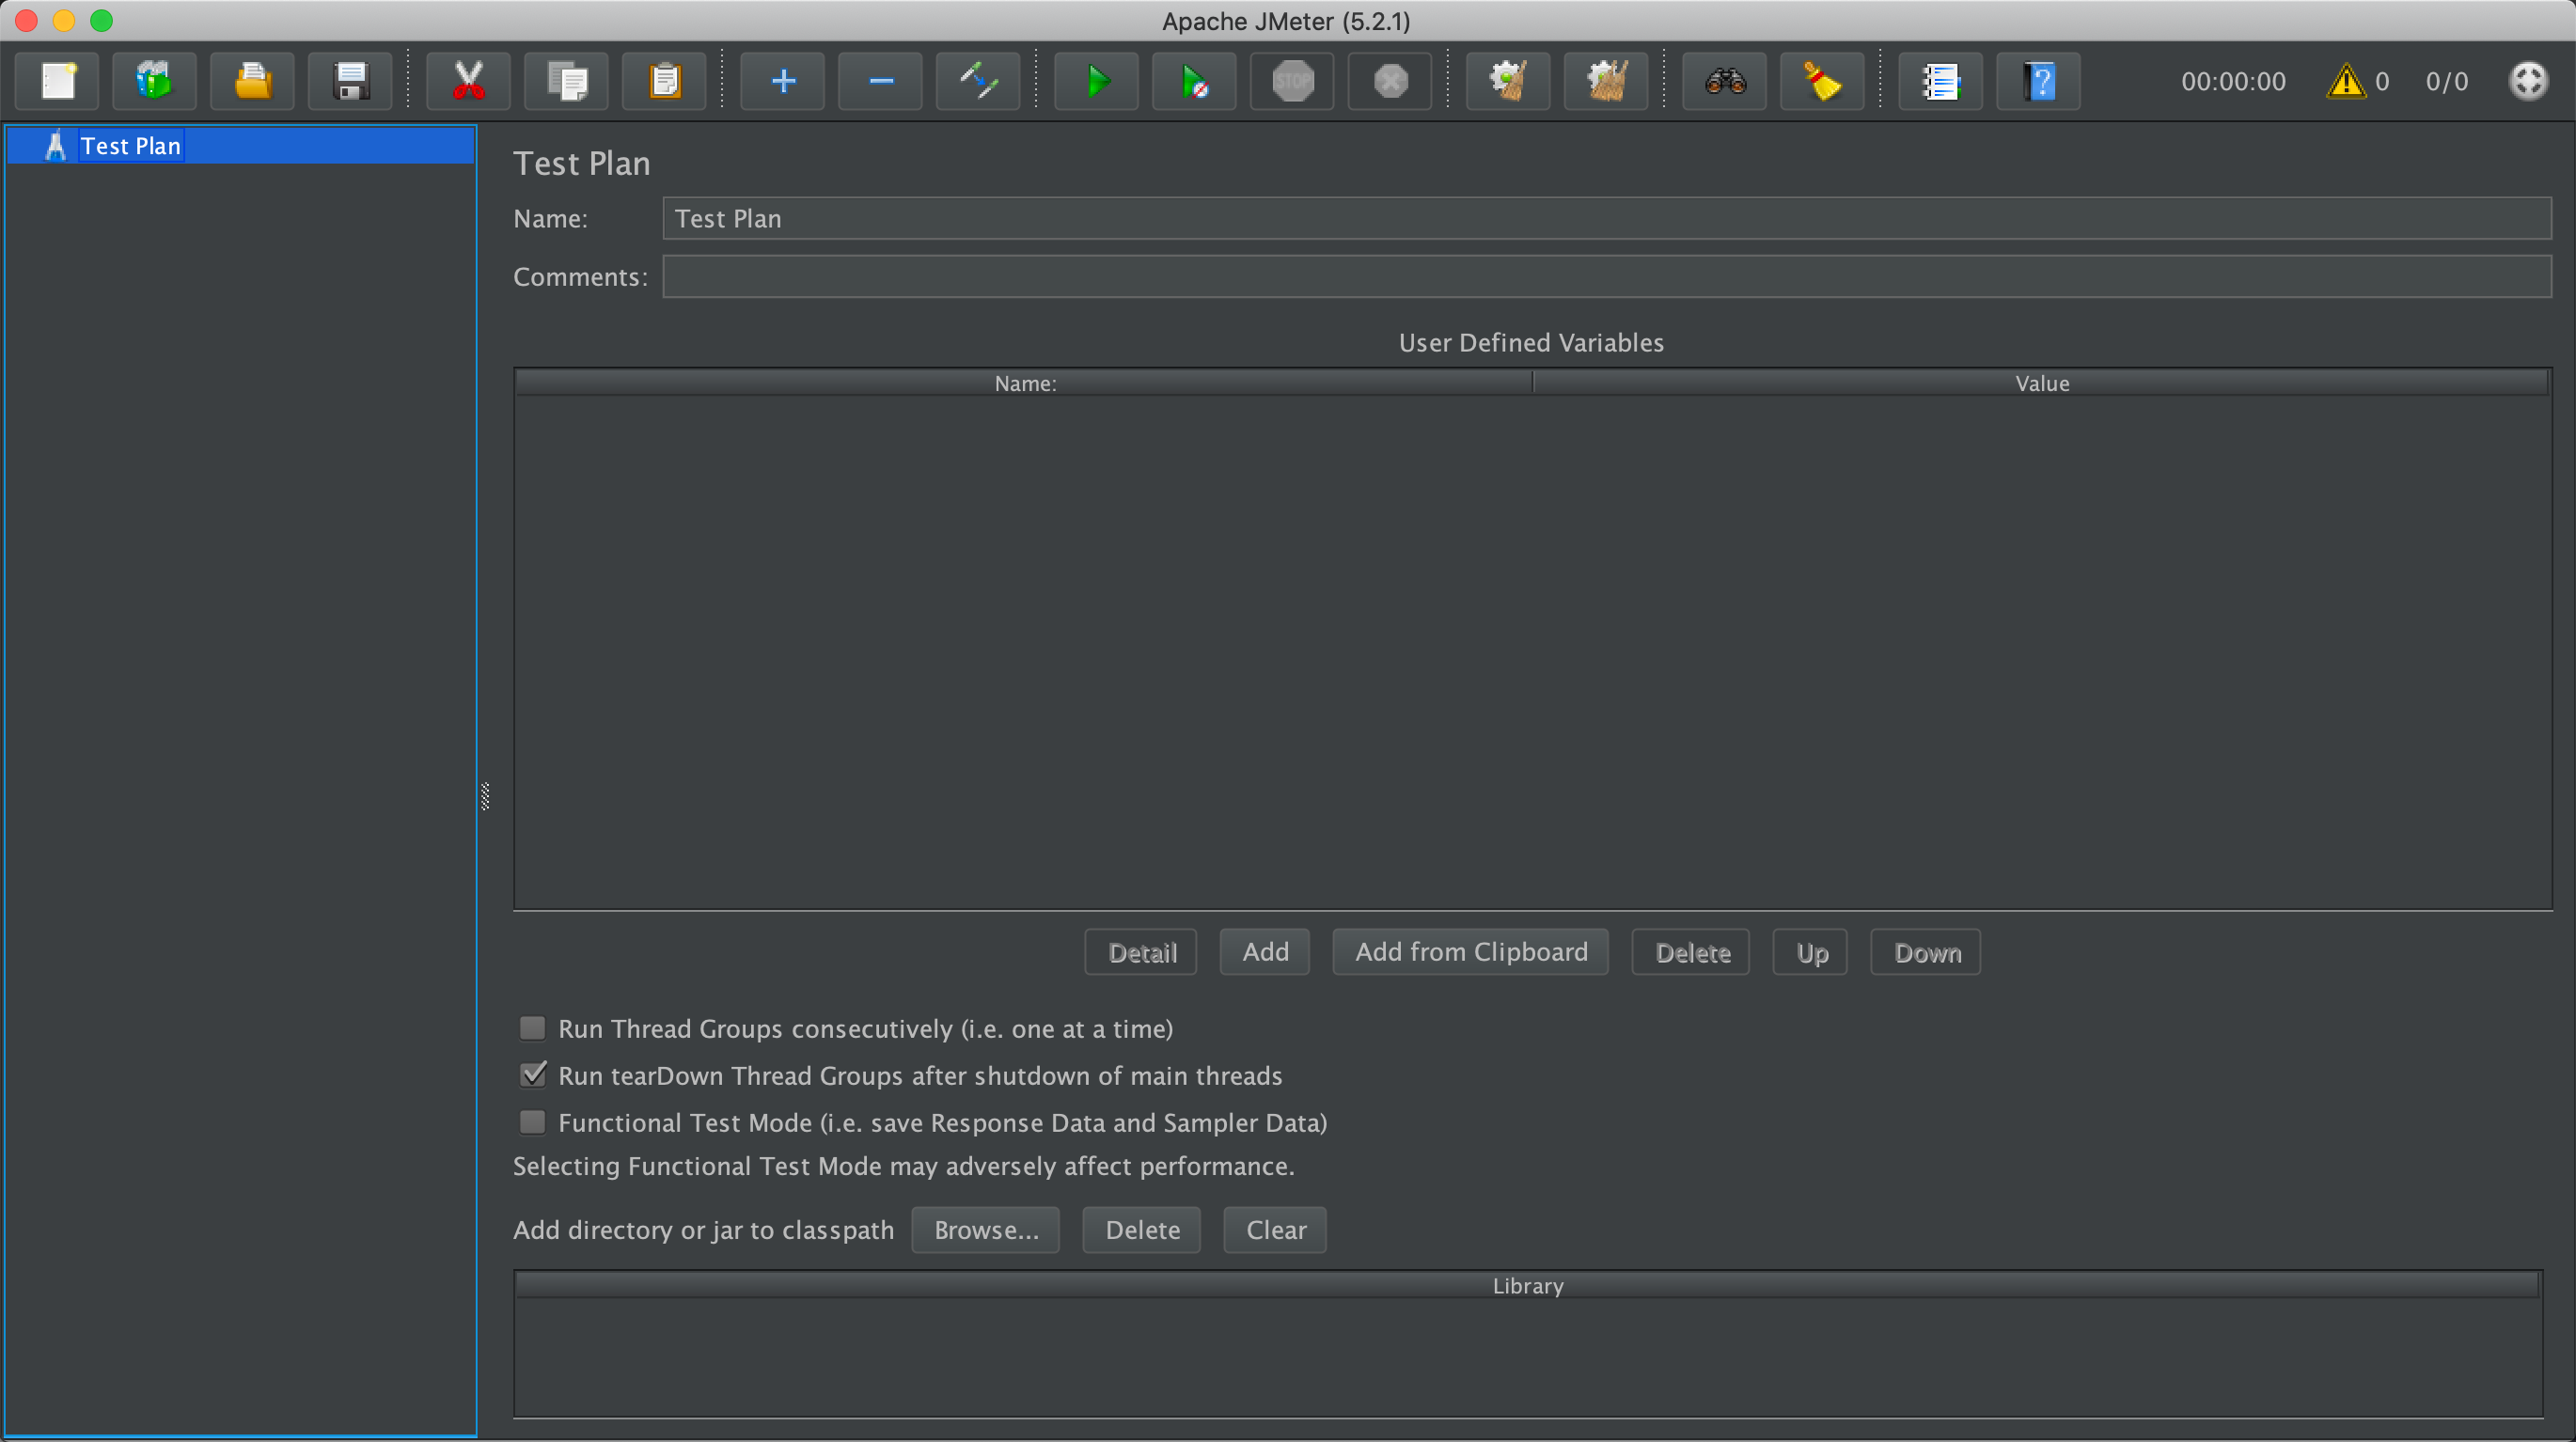
Task: Click Start no pauses icon
Action: pyautogui.click(x=1194, y=81)
